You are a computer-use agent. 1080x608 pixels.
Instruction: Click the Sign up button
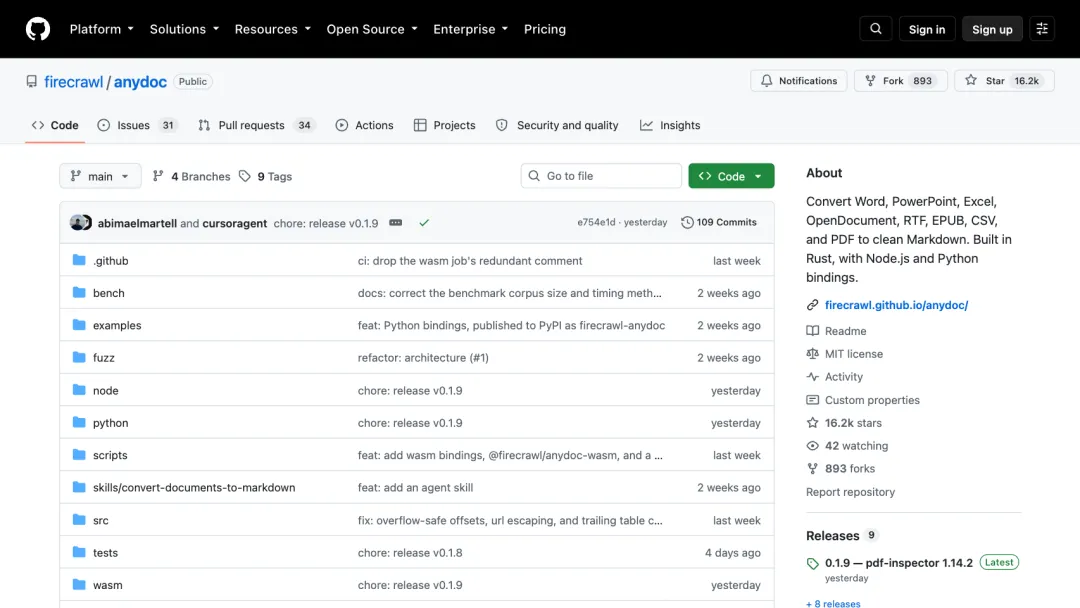[992, 29]
